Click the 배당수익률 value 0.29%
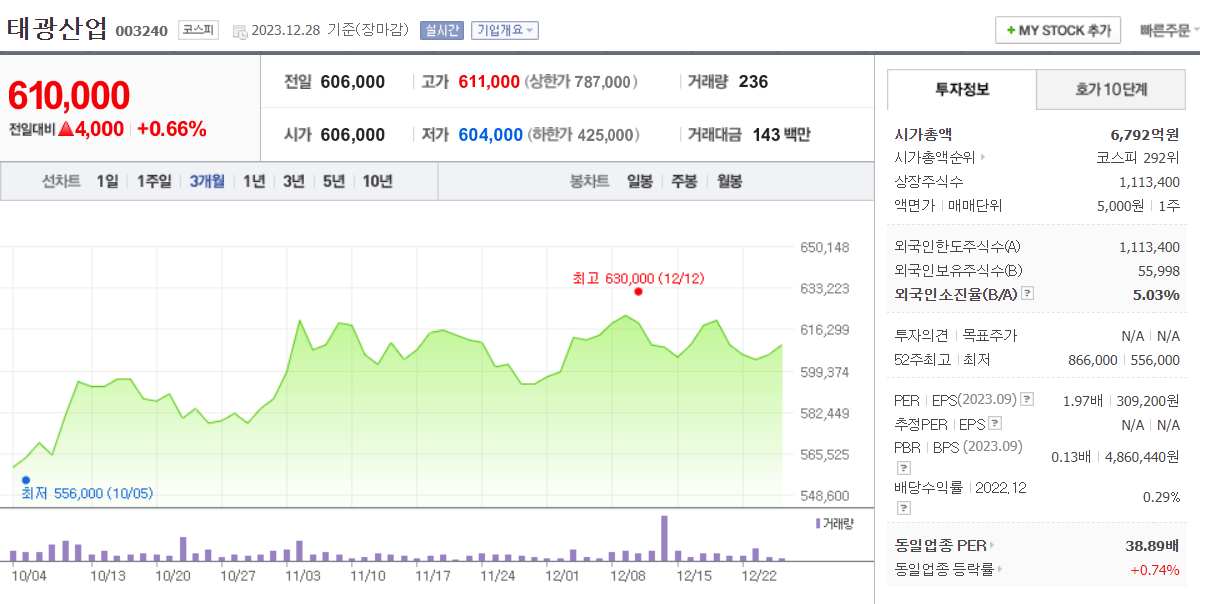 point(1161,497)
